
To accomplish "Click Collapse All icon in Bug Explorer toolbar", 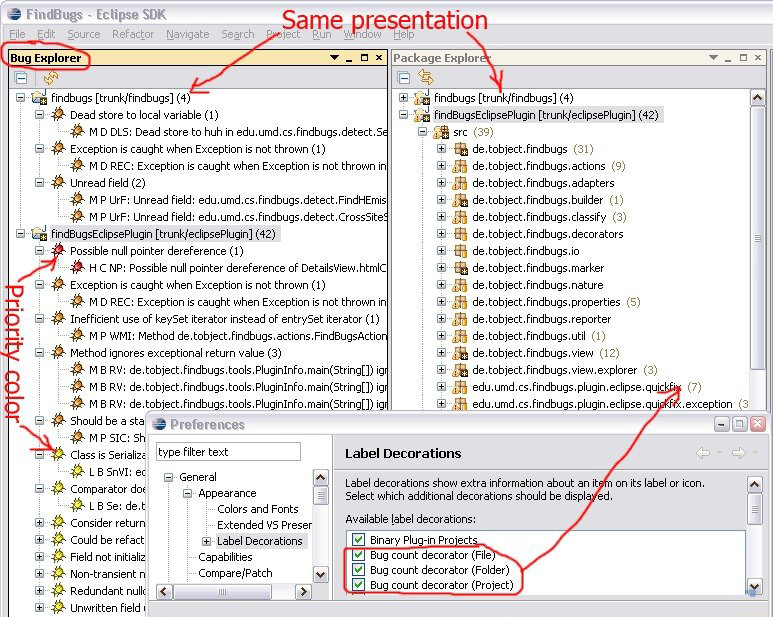I will click(x=21, y=77).
